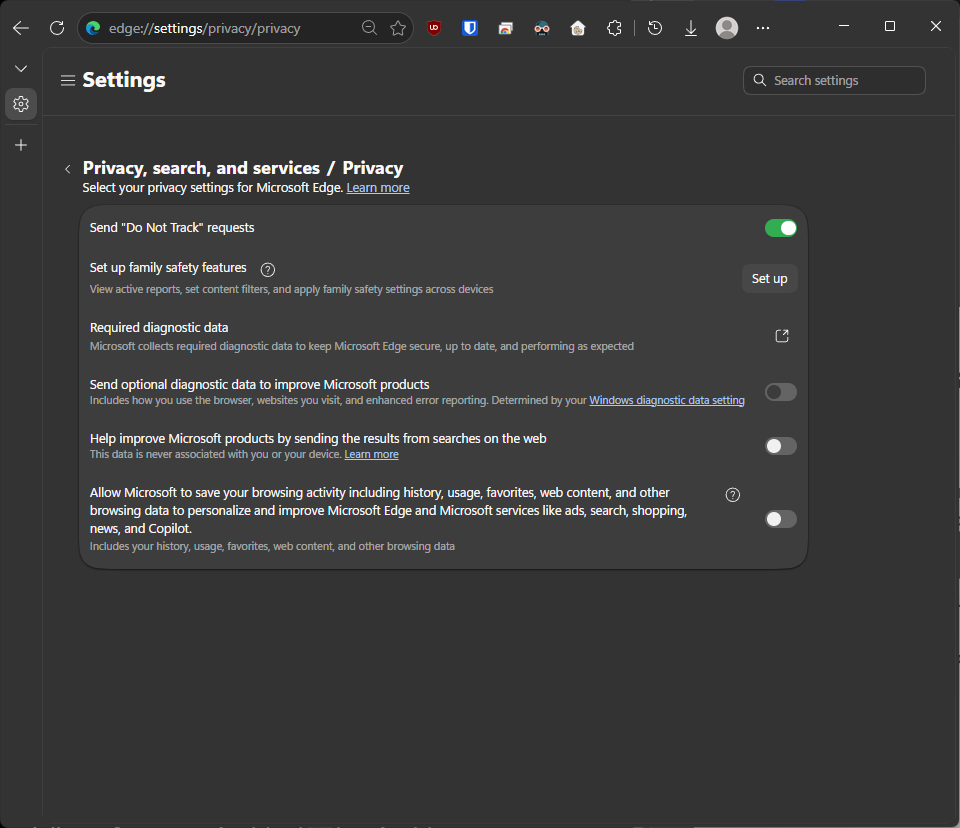This screenshot has width=960, height=828.
Task: Reload the page with refresh icon
Action: click(57, 28)
